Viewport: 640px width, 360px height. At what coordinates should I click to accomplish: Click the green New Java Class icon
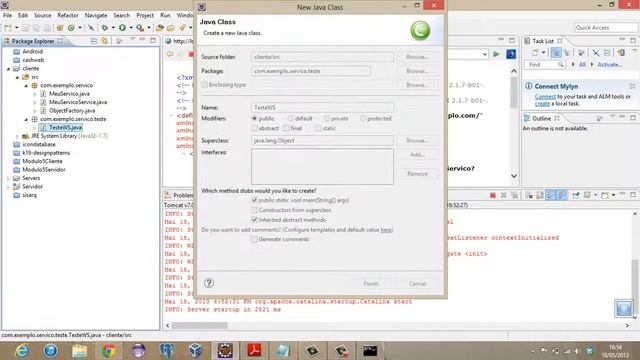point(71,28)
